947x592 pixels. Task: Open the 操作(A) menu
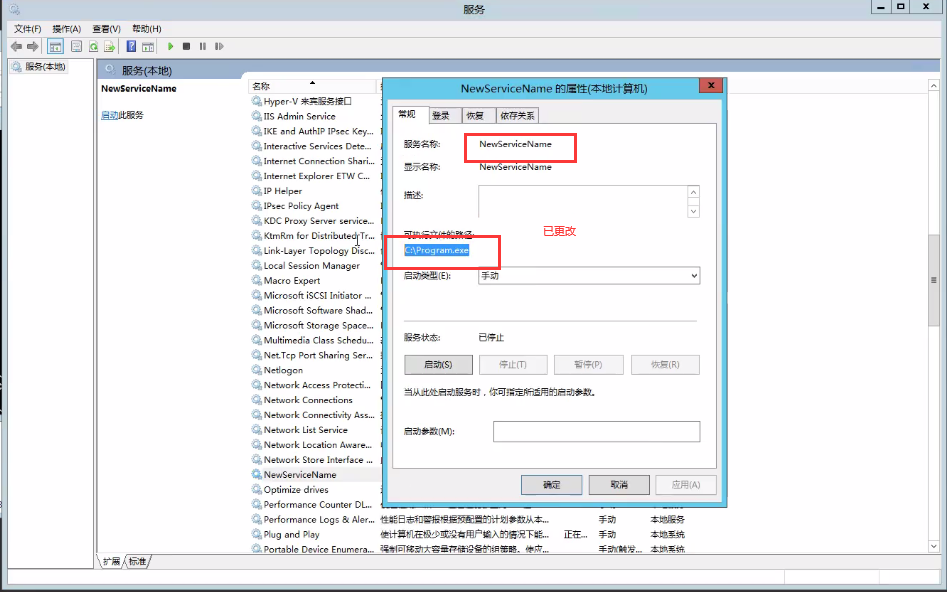coord(66,29)
